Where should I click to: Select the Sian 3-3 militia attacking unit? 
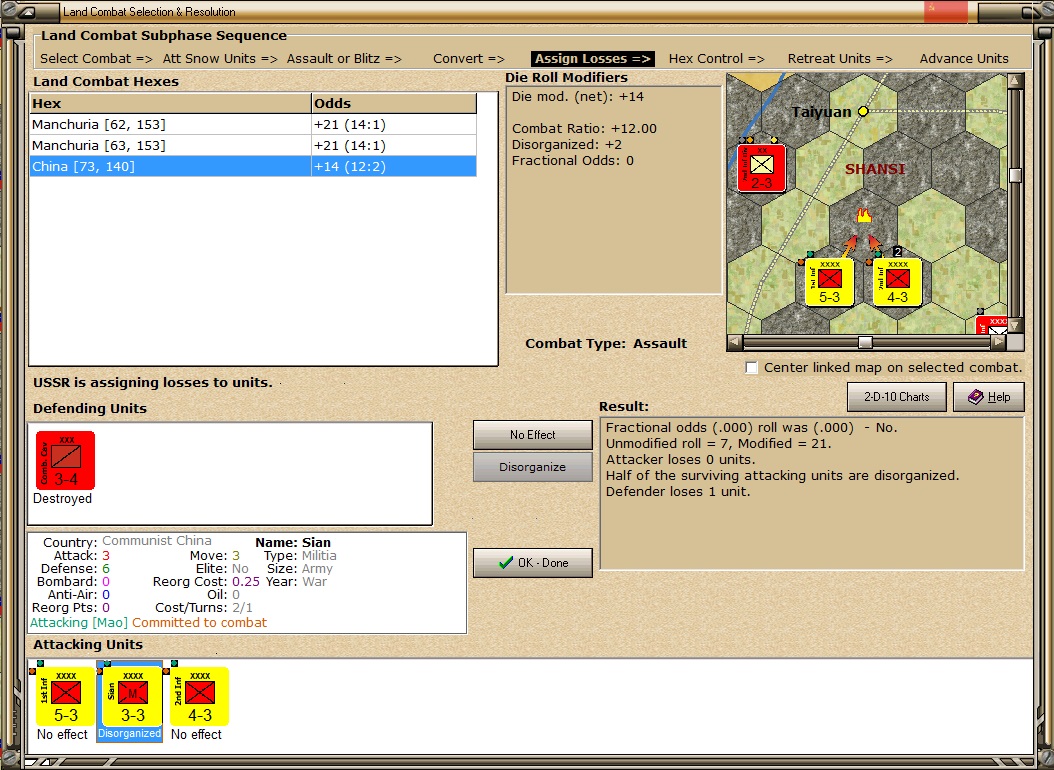coord(132,695)
